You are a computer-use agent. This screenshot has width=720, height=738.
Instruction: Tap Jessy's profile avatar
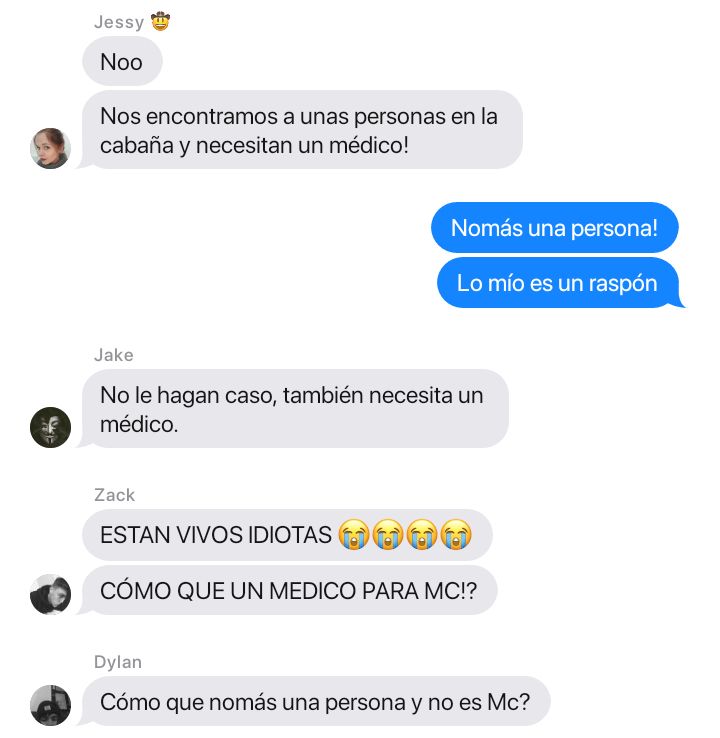coord(50,148)
